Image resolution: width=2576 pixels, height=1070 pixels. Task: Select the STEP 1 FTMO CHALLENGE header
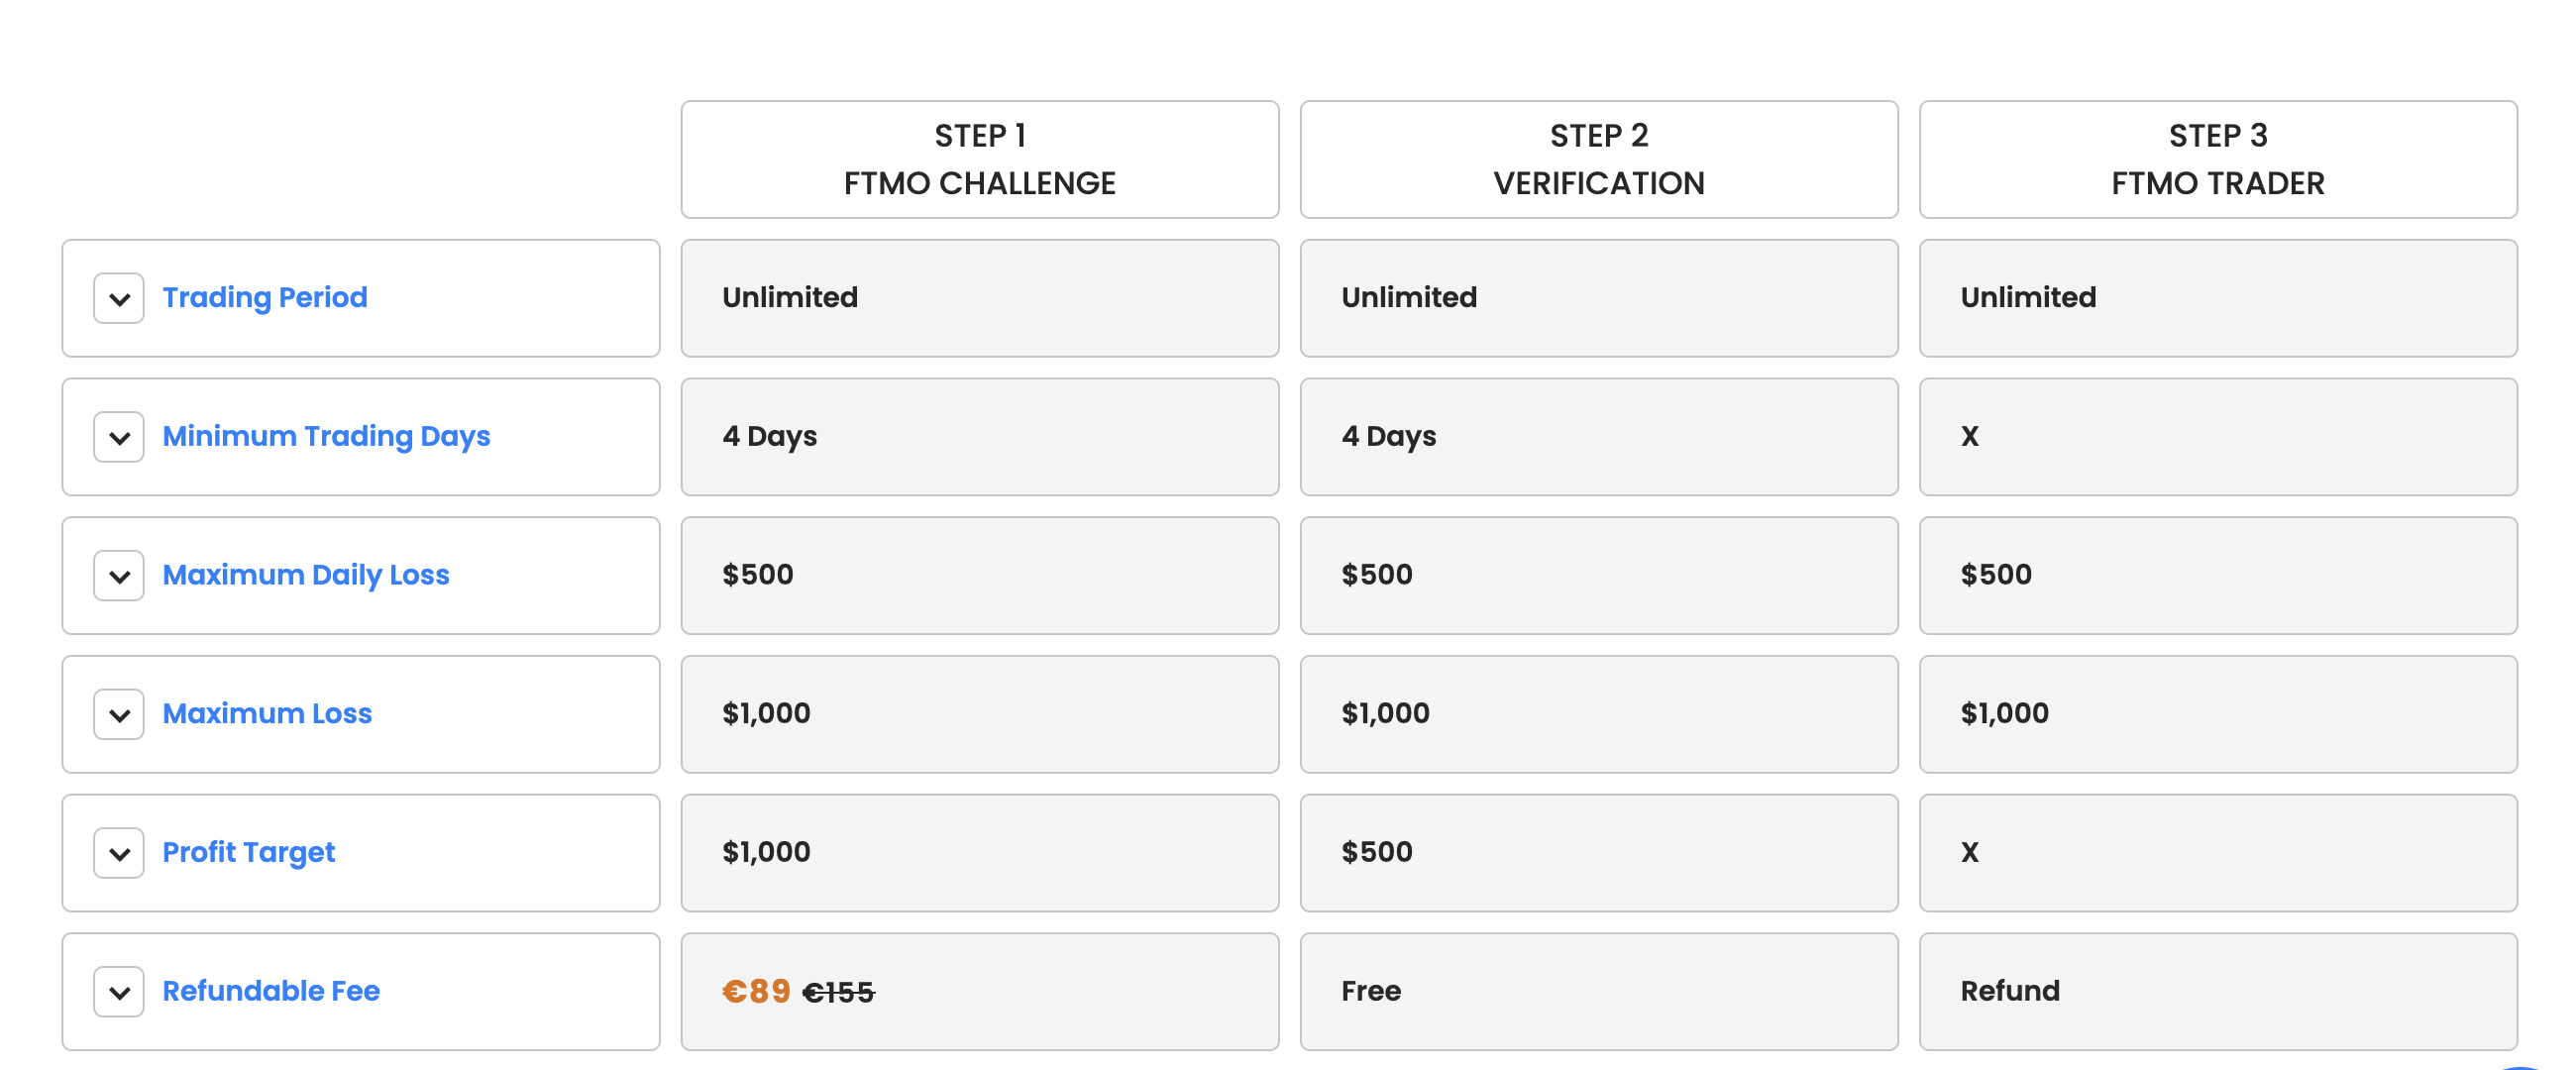coord(979,159)
